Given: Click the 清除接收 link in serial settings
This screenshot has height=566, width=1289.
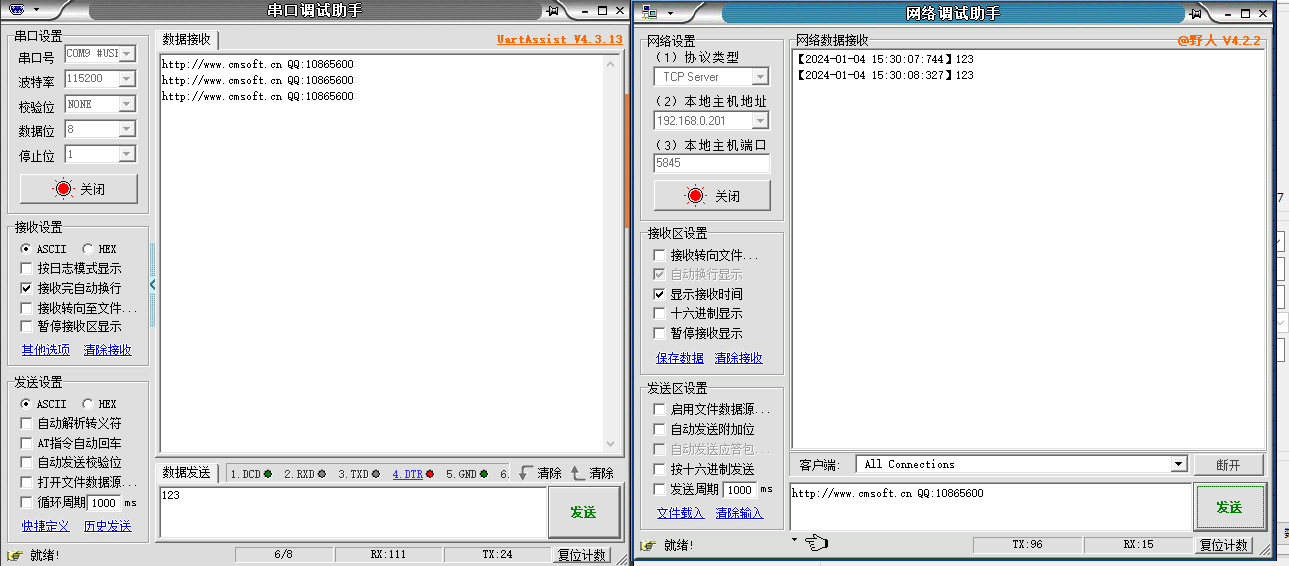Looking at the screenshot, I should pyautogui.click(x=107, y=350).
